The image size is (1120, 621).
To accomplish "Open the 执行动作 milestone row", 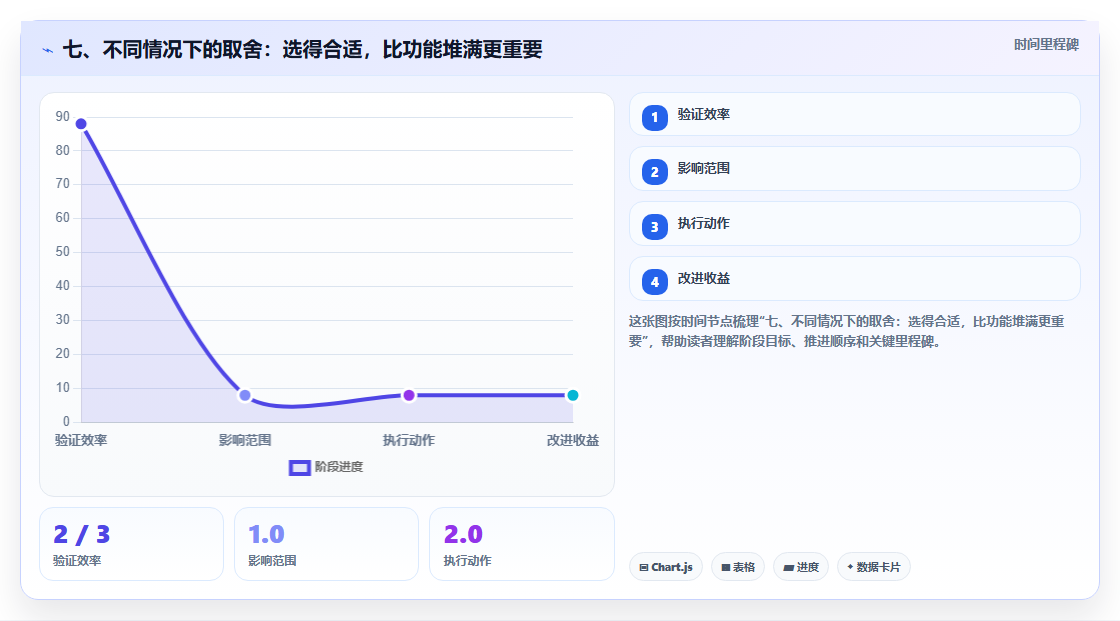I will pyautogui.click(x=854, y=224).
